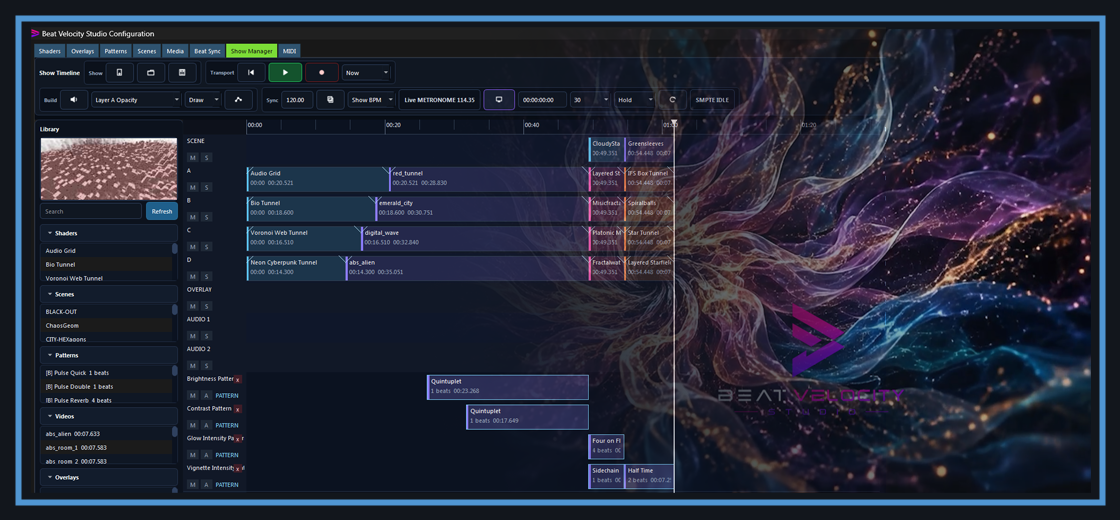
Task: Click the Library shader preview thumbnail
Action: 109,169
